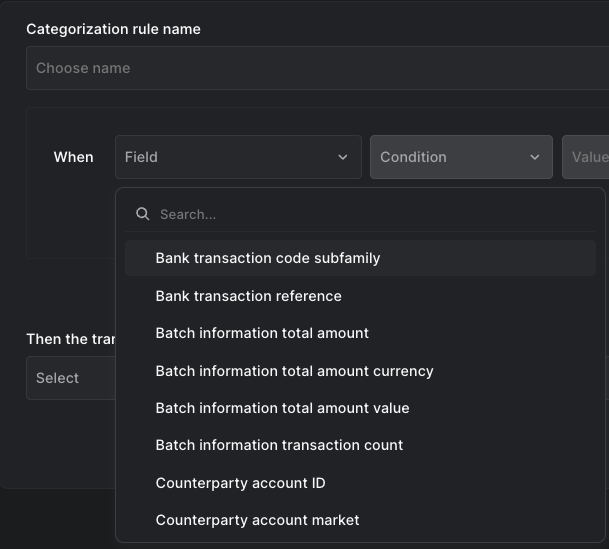Select Bank transaction code subfamily option

click(x=268, y=258)
